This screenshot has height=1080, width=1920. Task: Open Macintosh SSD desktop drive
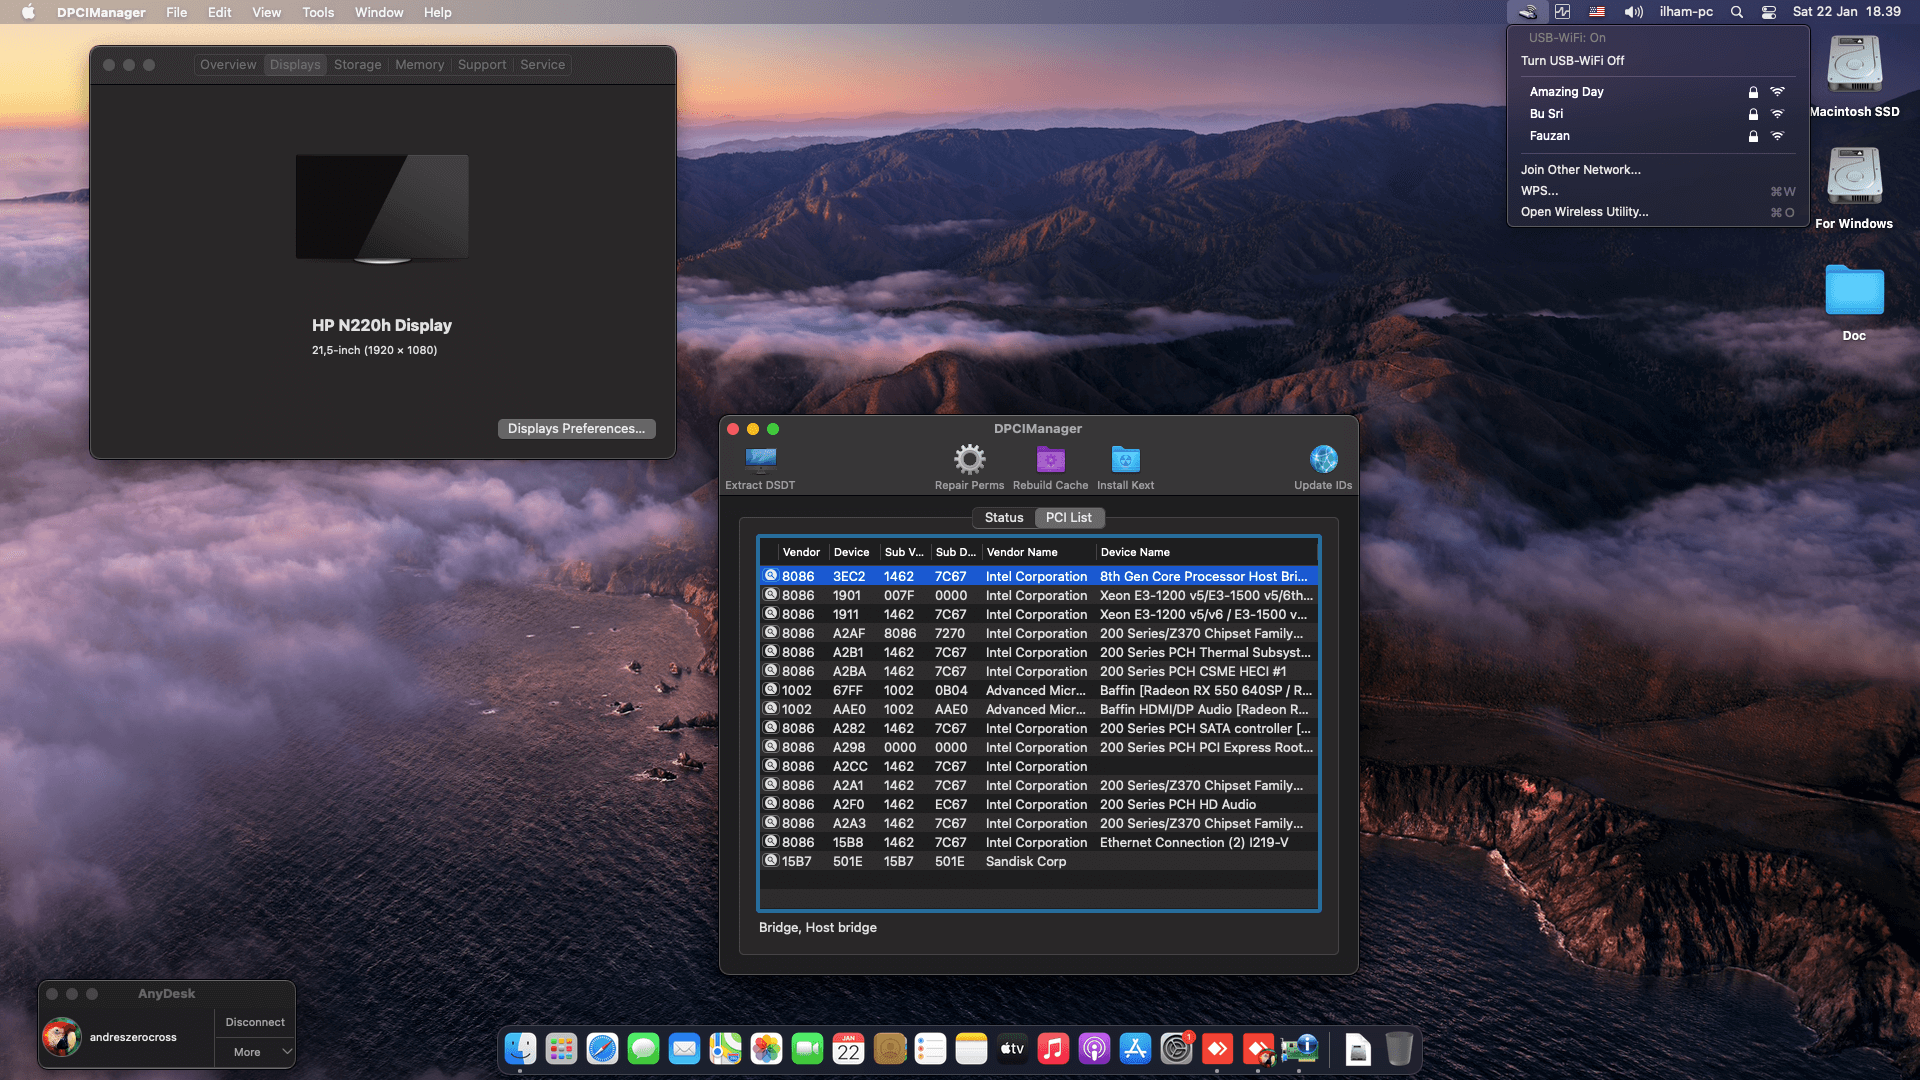click(x=1854, y=77)
